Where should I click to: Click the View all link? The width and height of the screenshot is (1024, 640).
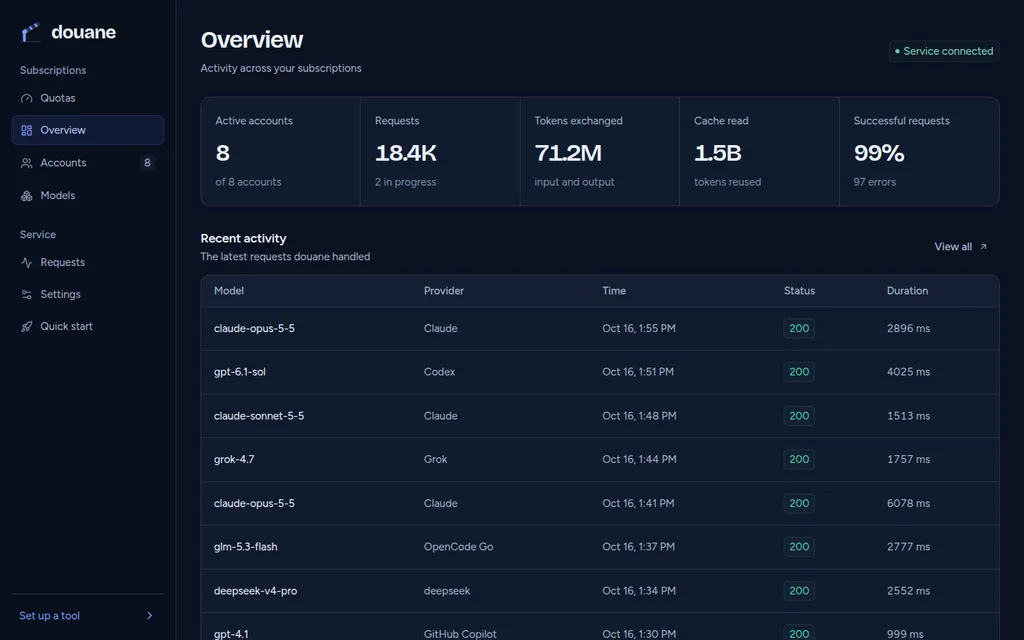[x=961, y=247]
